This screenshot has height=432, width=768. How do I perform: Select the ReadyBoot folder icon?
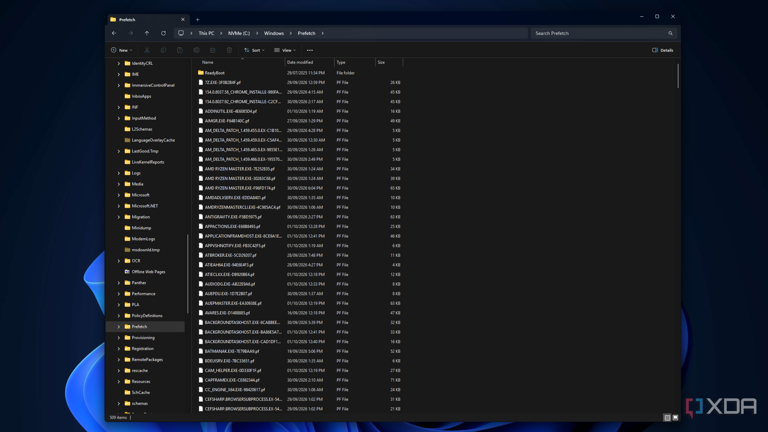[x=201, y=72]
